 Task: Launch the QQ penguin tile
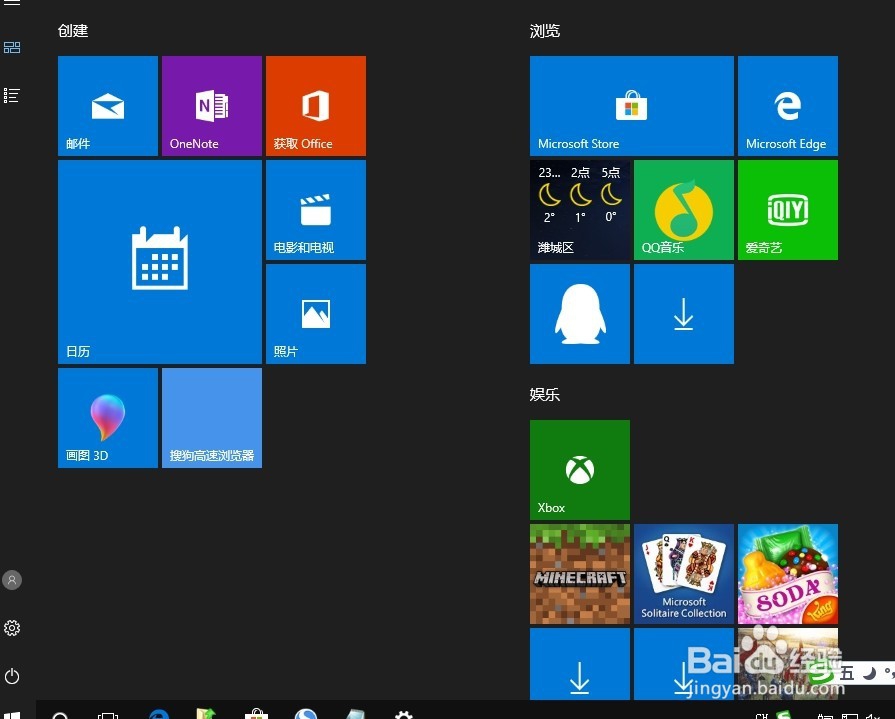pyautogui.click(x=580, y=314)
